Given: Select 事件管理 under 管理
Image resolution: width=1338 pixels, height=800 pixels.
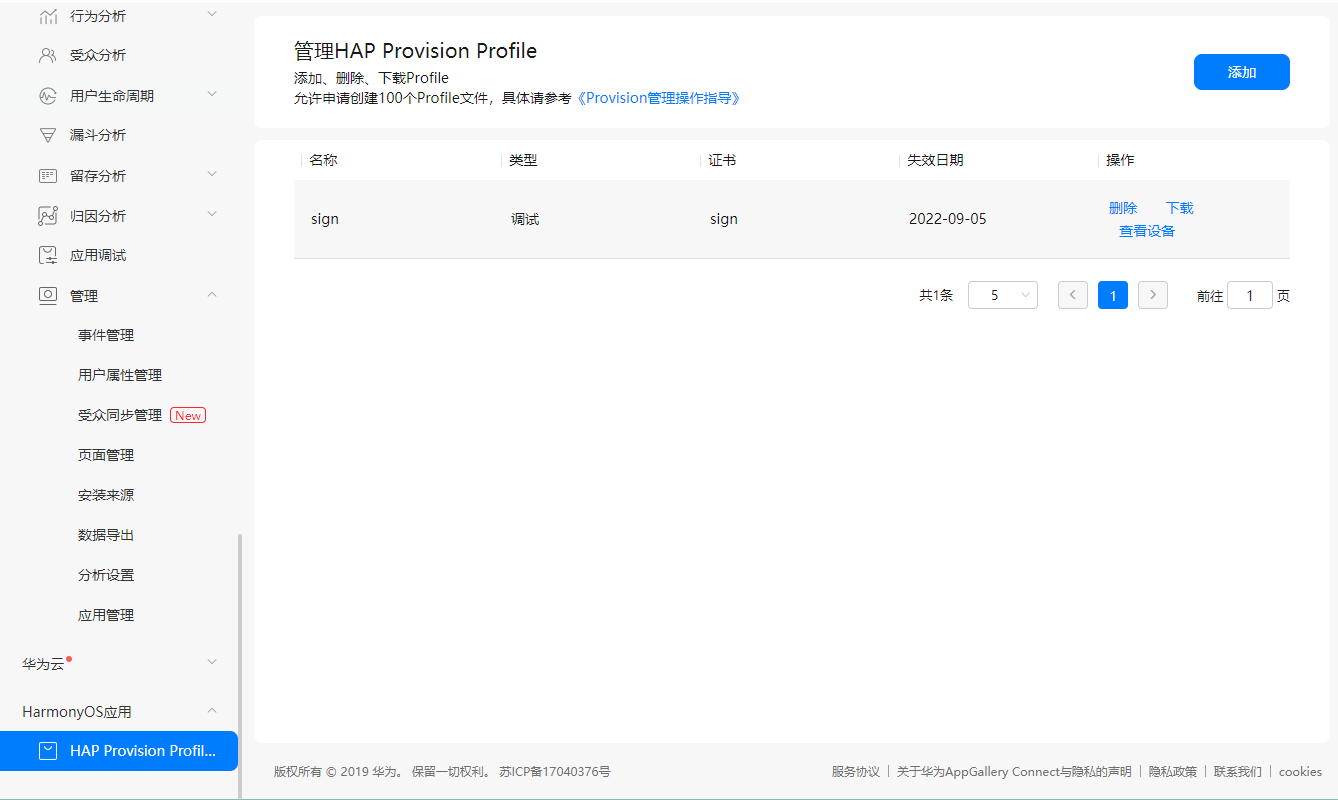Looking at the screenshot, I should point(106,336).
